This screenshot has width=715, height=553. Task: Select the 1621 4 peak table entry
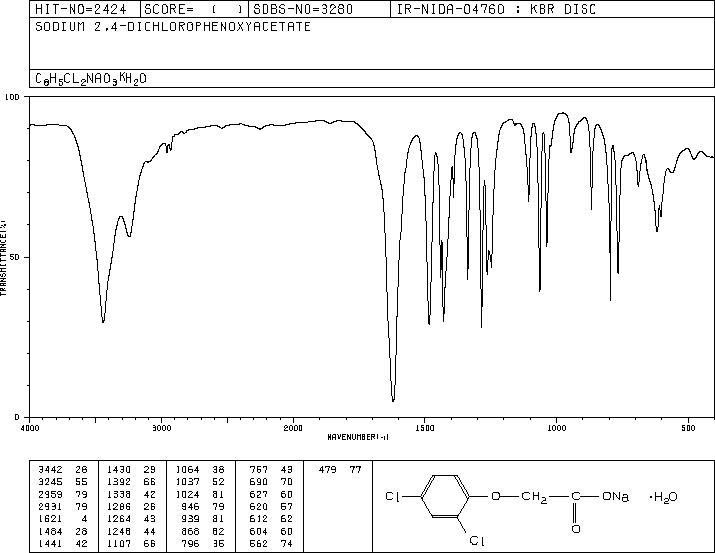[x=62, y=519]
